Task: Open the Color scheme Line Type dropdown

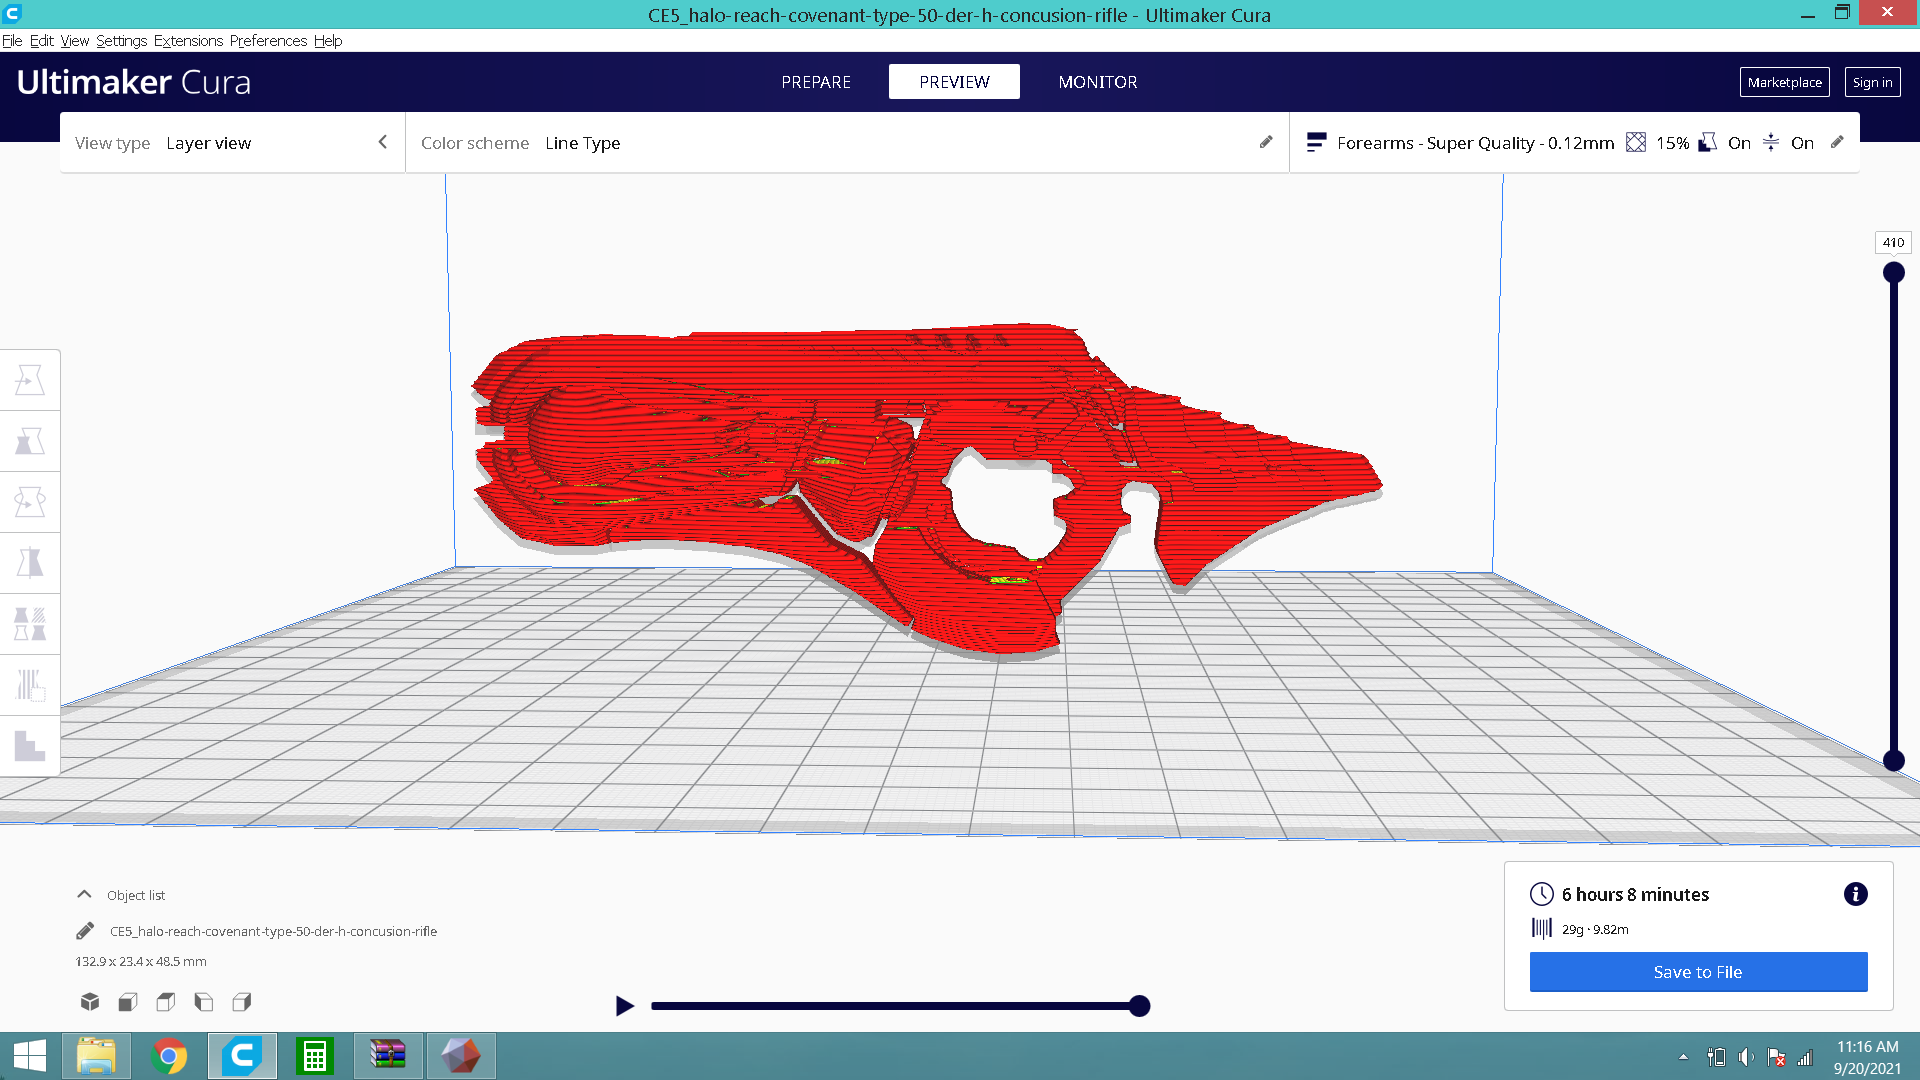Action: pos(582,143)
